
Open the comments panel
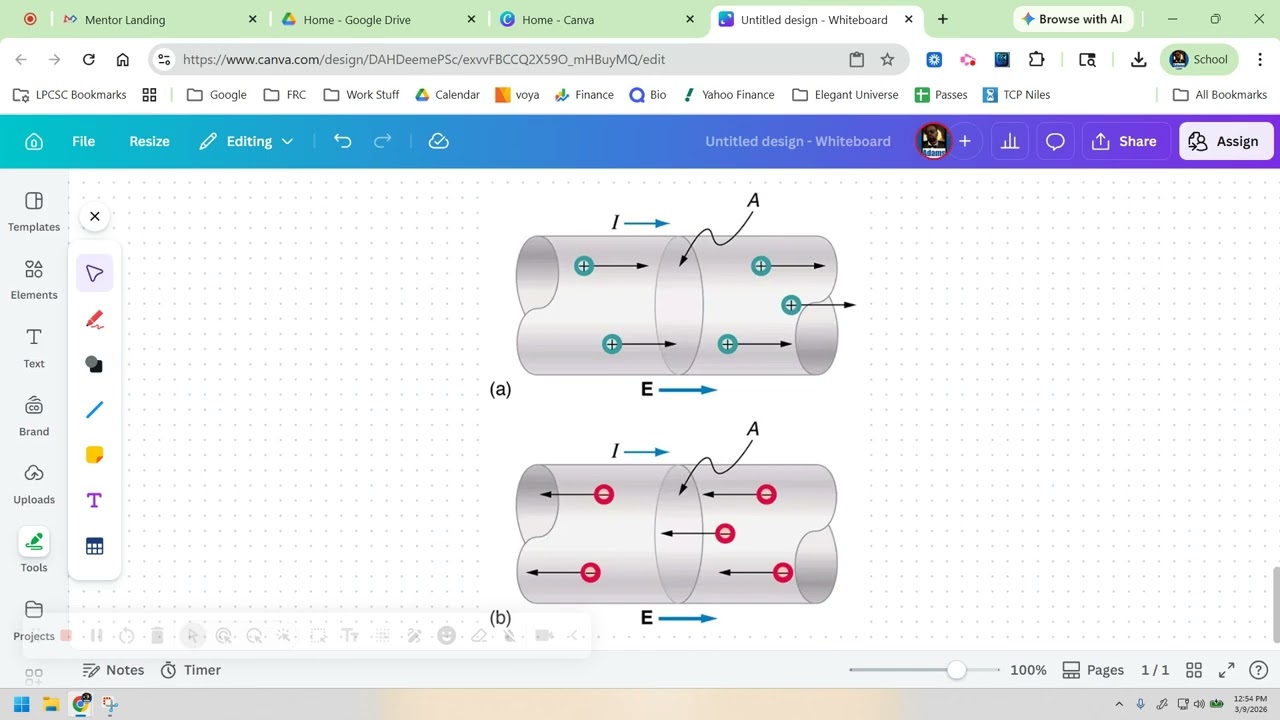(1055, 141)
